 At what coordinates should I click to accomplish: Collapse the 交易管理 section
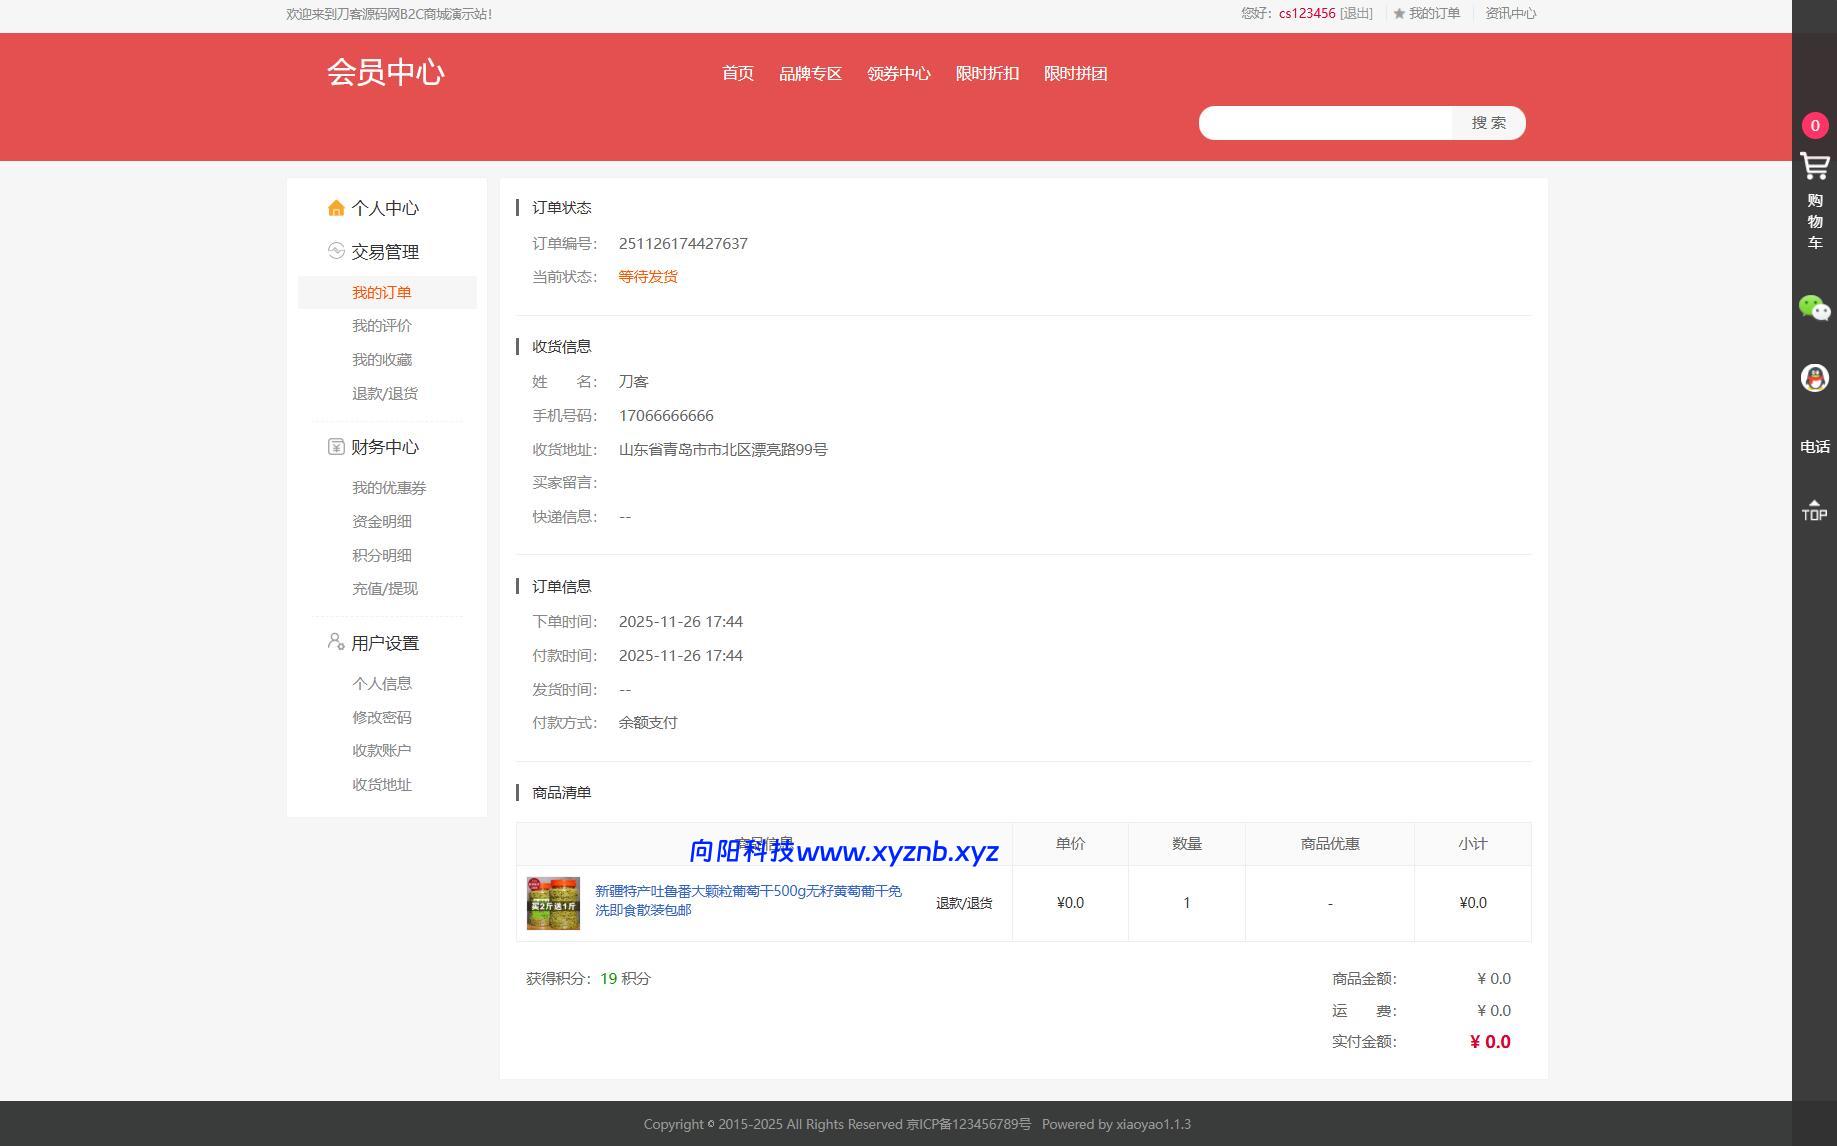pos(385,251)
